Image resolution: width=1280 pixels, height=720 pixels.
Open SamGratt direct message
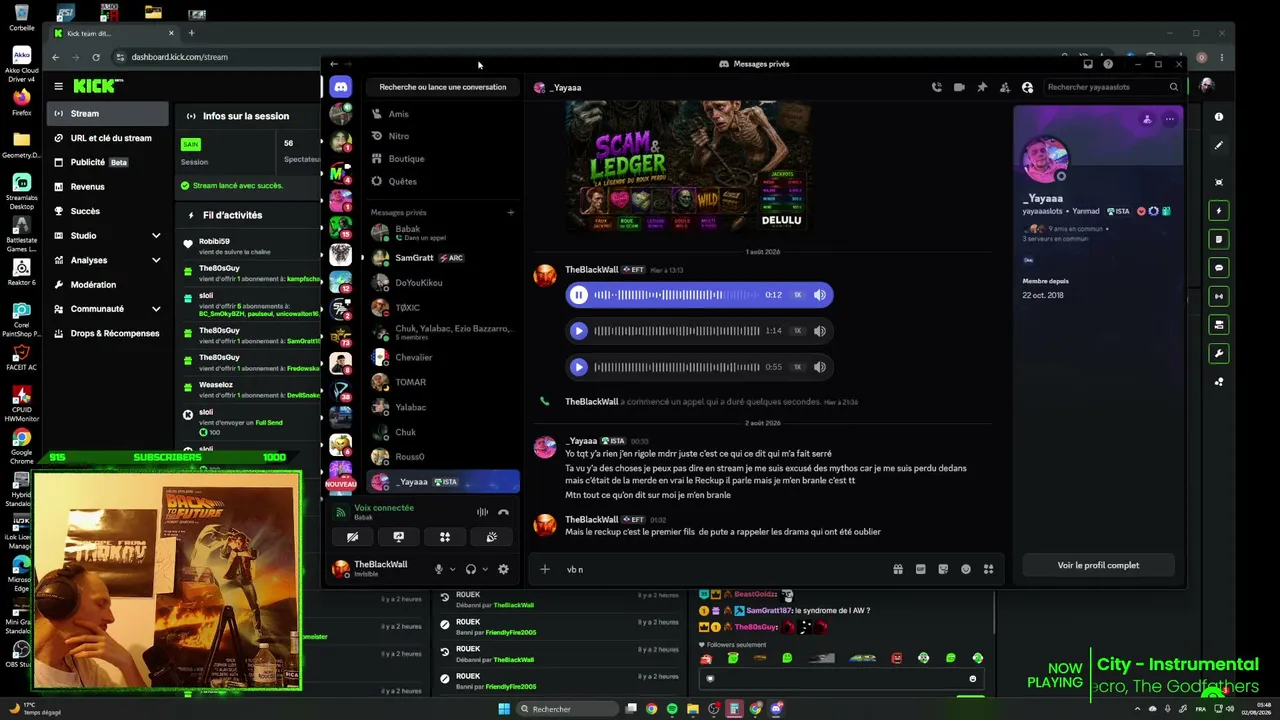[443, 258]
